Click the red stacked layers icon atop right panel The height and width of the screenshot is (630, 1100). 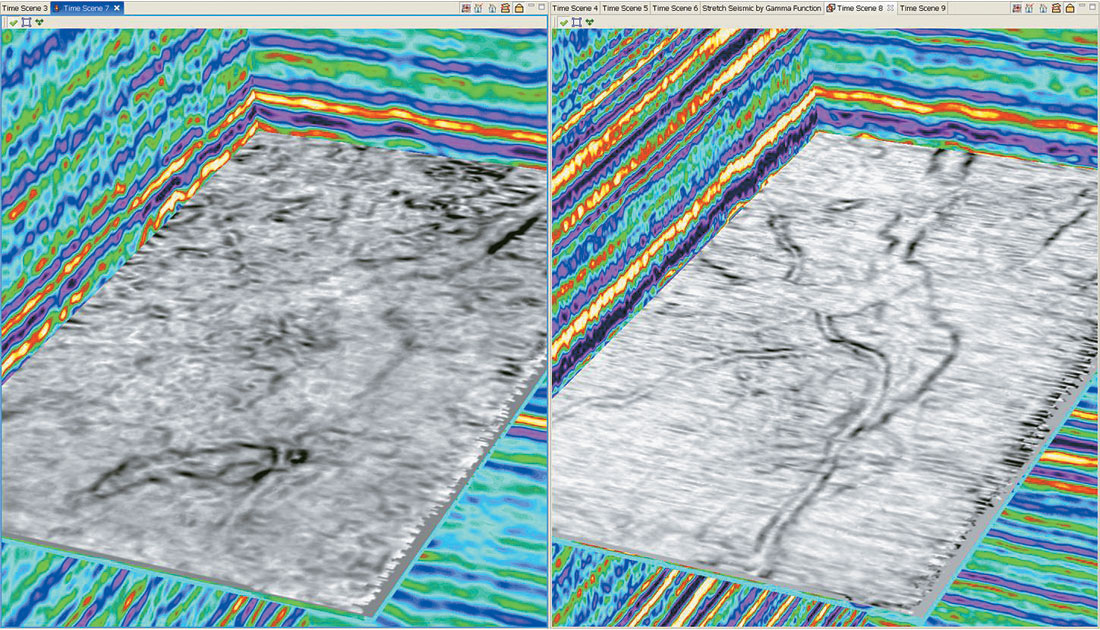click(x=1056, y=8)
